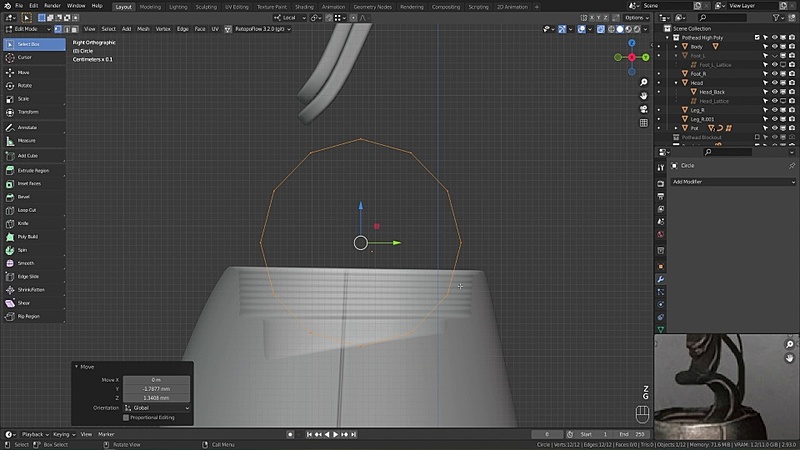Select the Knife tool
Viewport: 800px width, 450px height.
coord(34,223)
